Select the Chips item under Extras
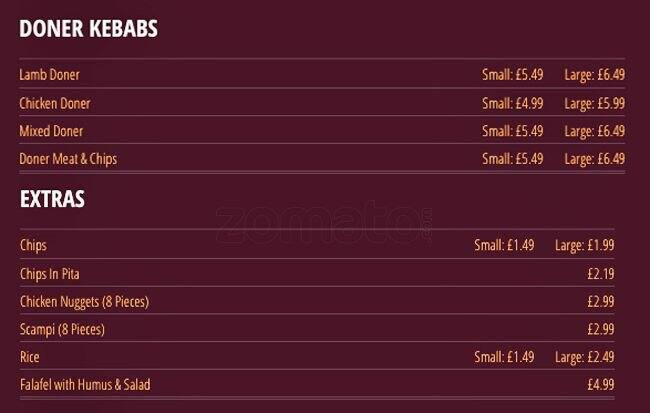 tap(33, 245)
